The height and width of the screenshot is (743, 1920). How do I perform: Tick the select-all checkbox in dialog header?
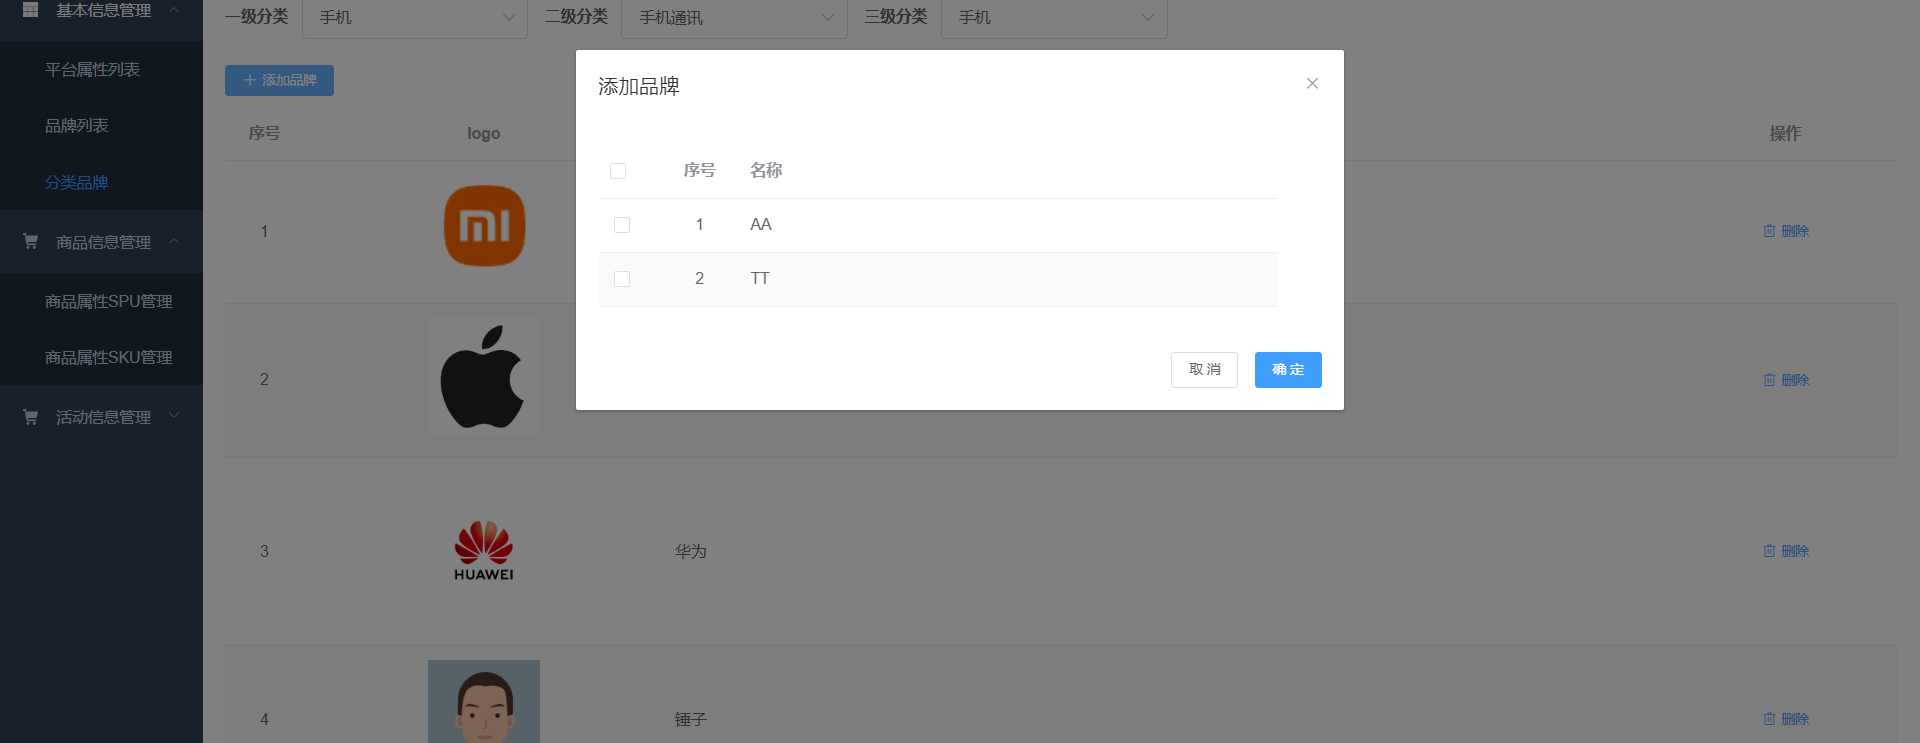pyautogui.click(x=618, y=171)
